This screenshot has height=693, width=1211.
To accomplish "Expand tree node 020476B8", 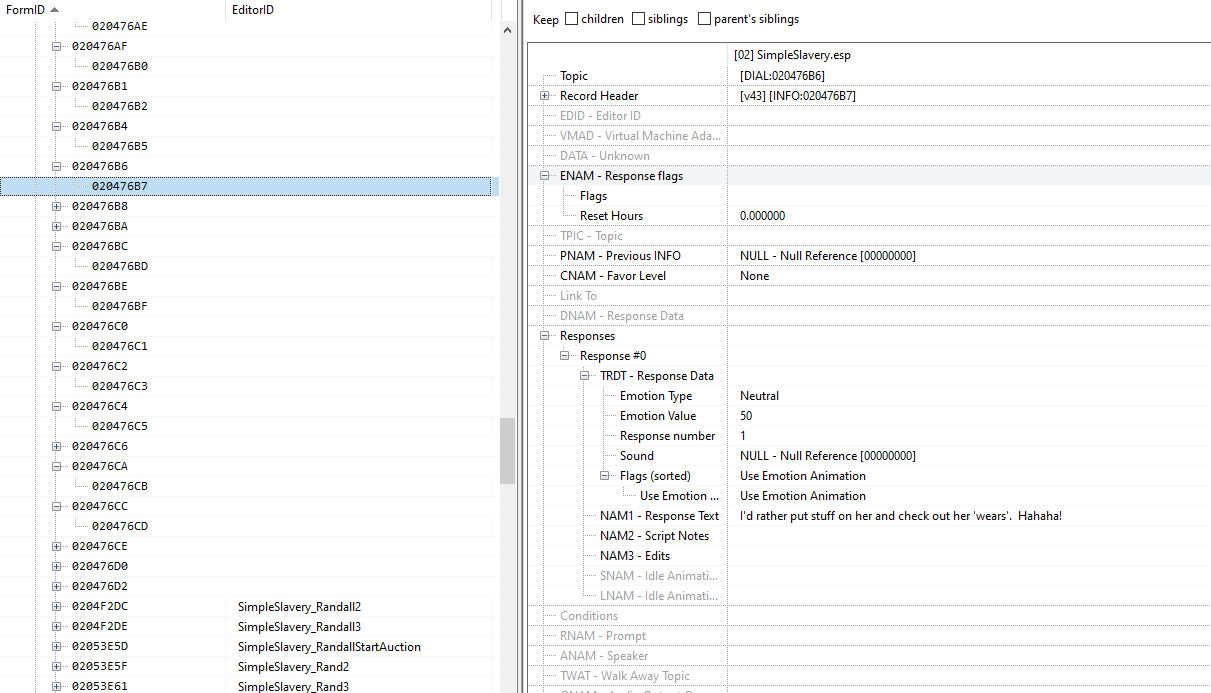I will click(x=57, y=206).
